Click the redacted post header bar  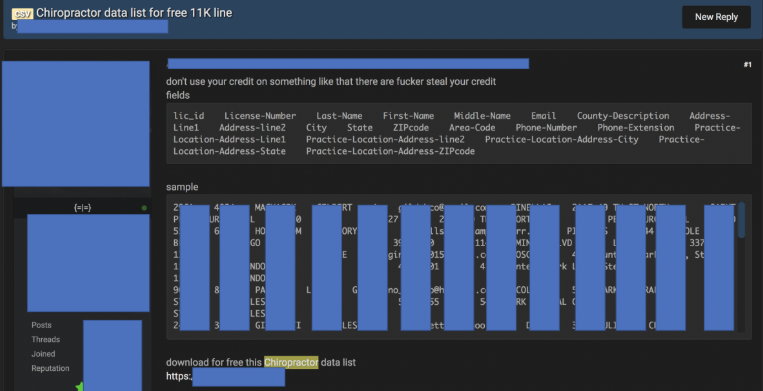coord(348,64)
